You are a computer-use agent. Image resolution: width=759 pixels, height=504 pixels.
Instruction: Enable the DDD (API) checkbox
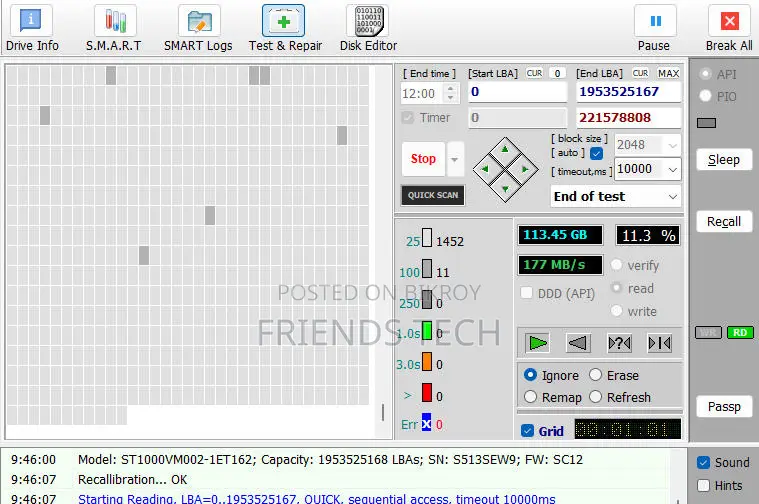pos(527,293)
